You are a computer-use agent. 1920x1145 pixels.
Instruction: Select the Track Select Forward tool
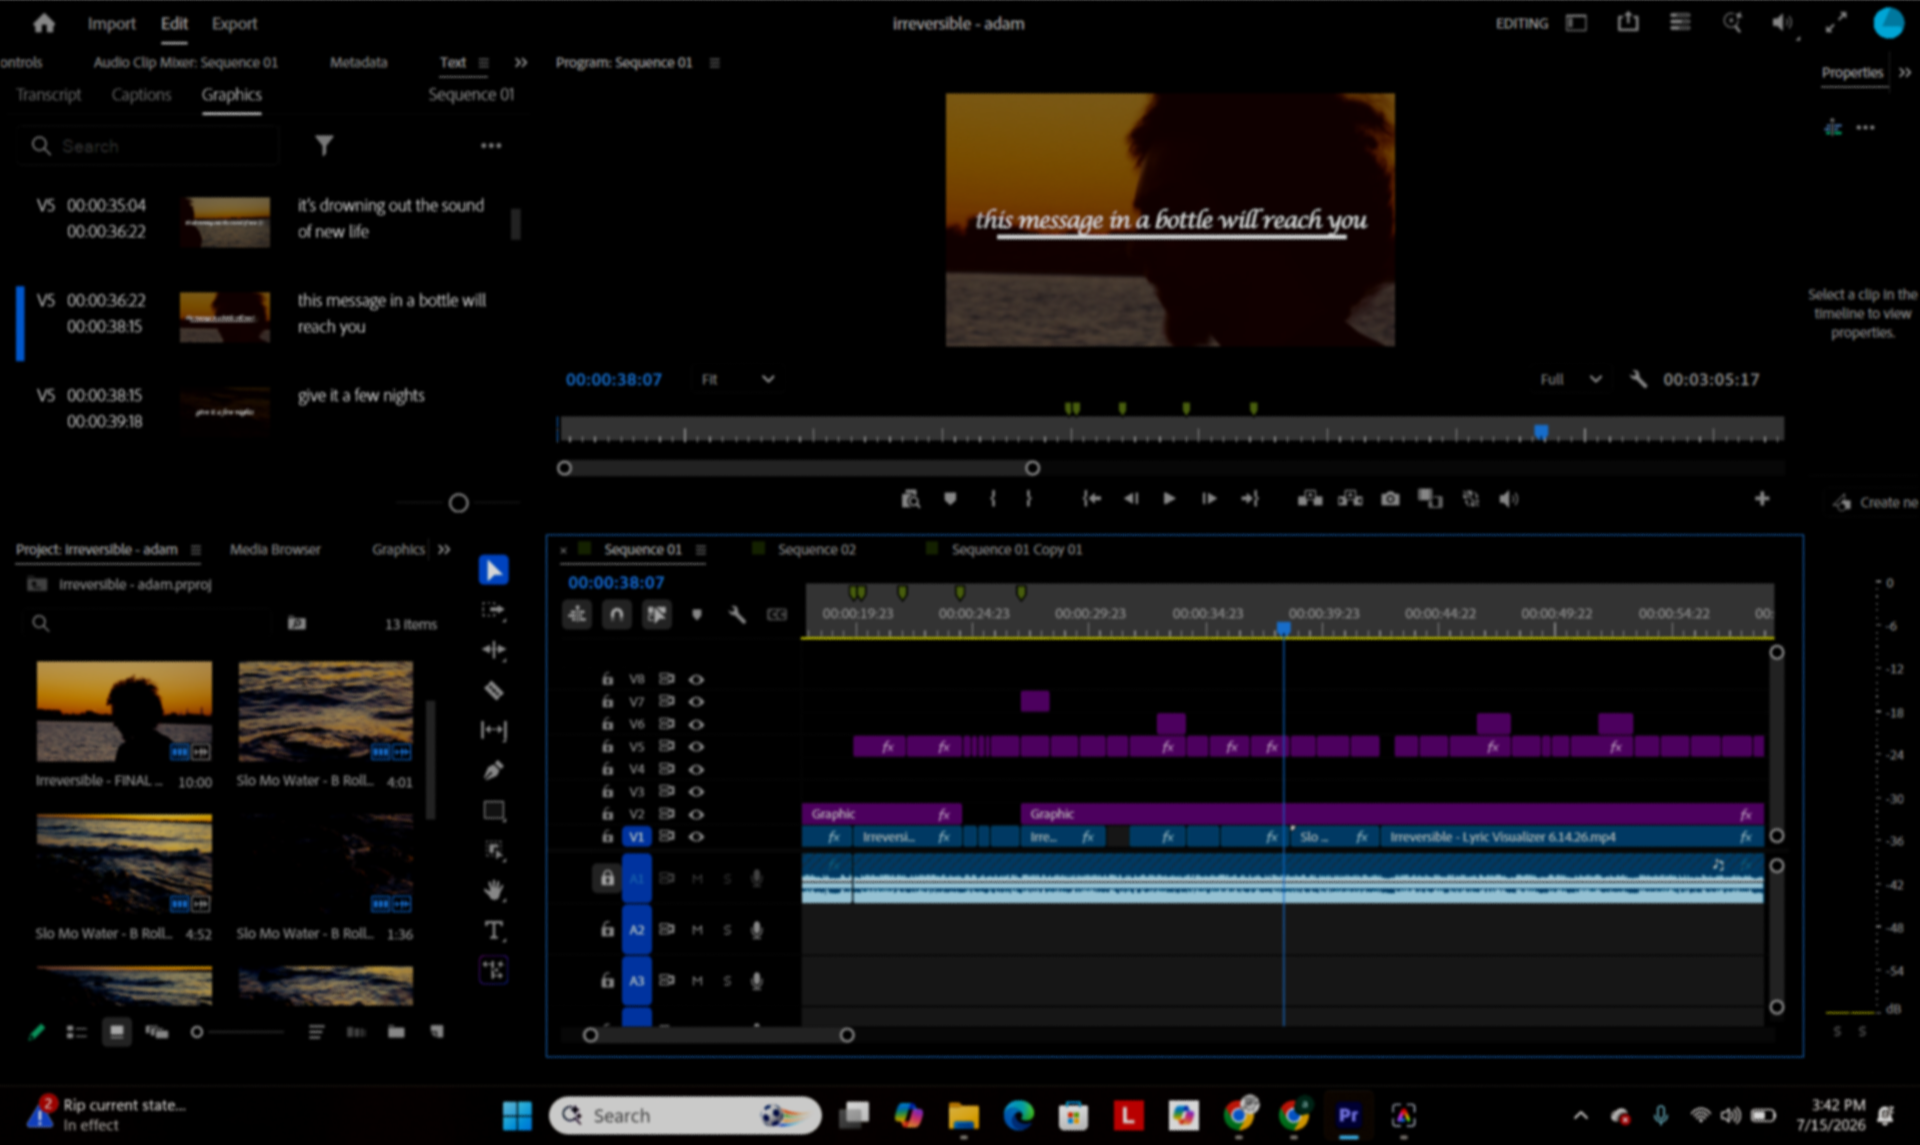[x=494, y=610]
